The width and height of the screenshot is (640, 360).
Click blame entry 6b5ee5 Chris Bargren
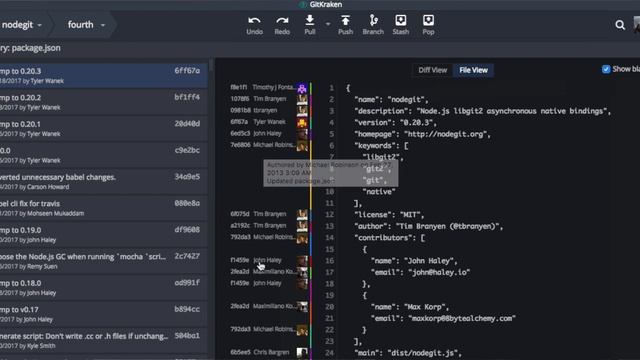pyautogui.click(x=260, y=352)
